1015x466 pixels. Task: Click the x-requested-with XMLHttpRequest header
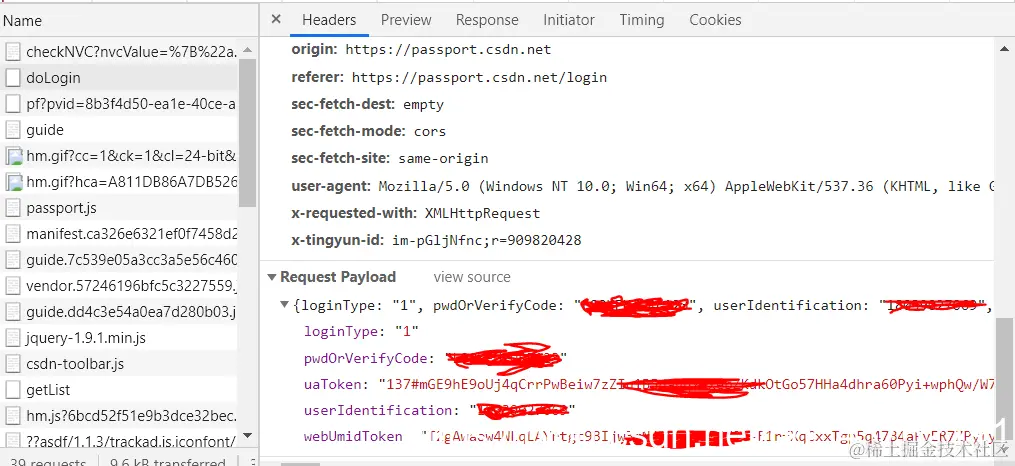(416, 213)
